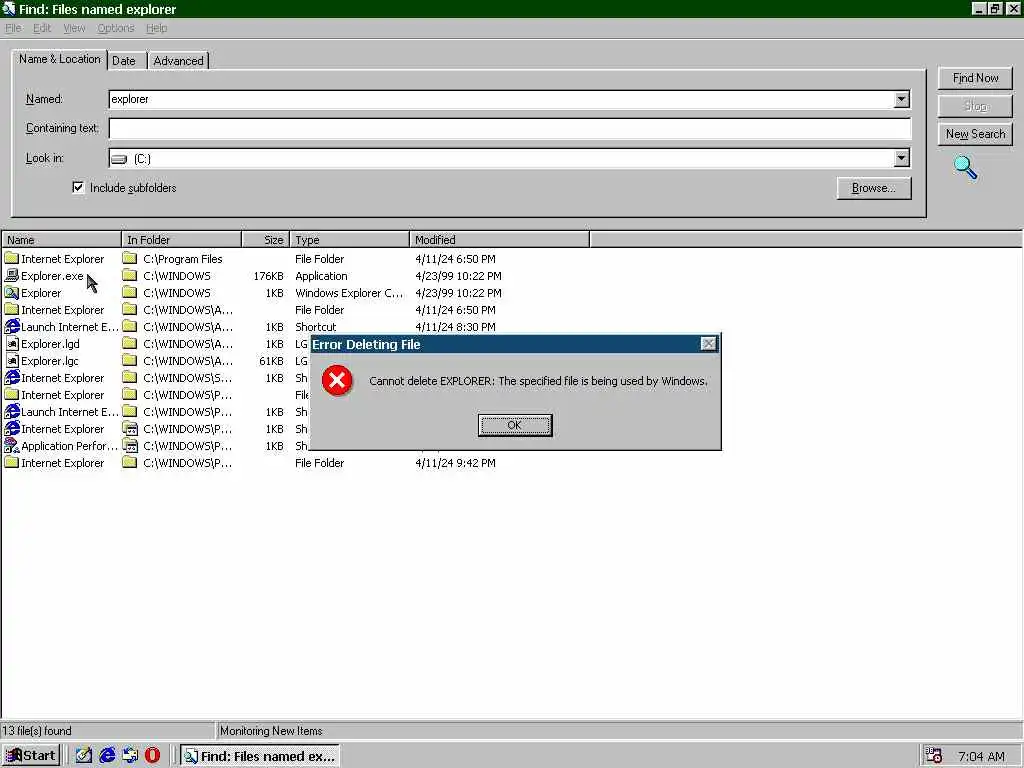Click the task scheduler tray icon
The image size is (1024, 768).
point(933,756)
